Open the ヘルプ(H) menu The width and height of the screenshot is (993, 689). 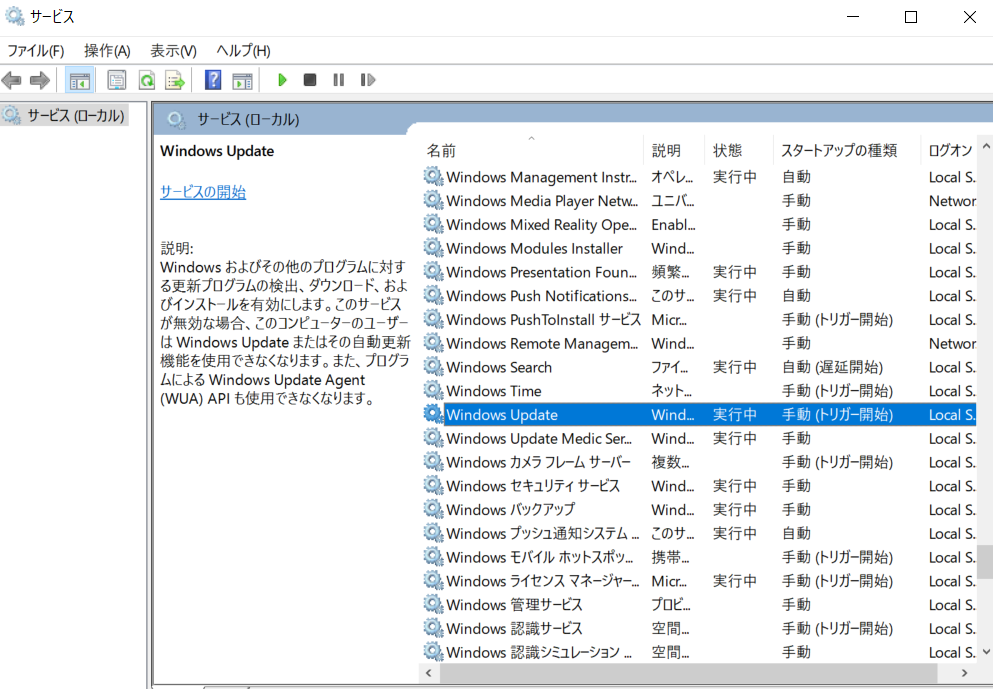click(x=243, y=51)
